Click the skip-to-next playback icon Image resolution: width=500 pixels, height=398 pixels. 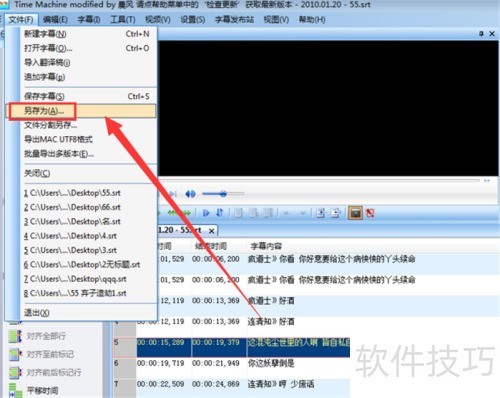(173, 194)
